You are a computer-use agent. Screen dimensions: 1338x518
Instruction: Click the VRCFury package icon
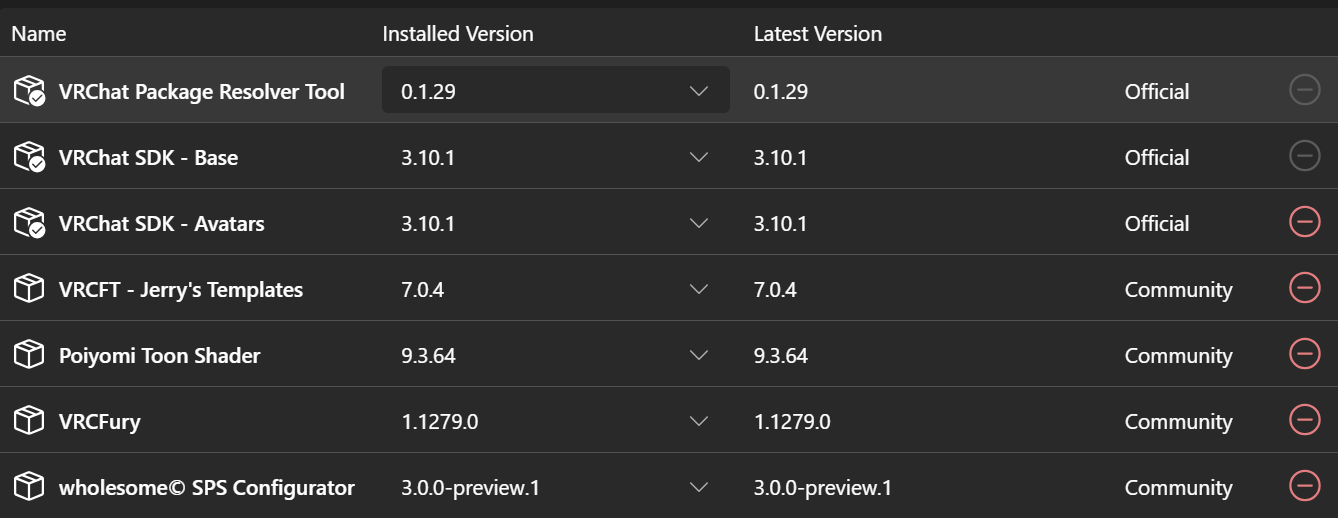29,421
